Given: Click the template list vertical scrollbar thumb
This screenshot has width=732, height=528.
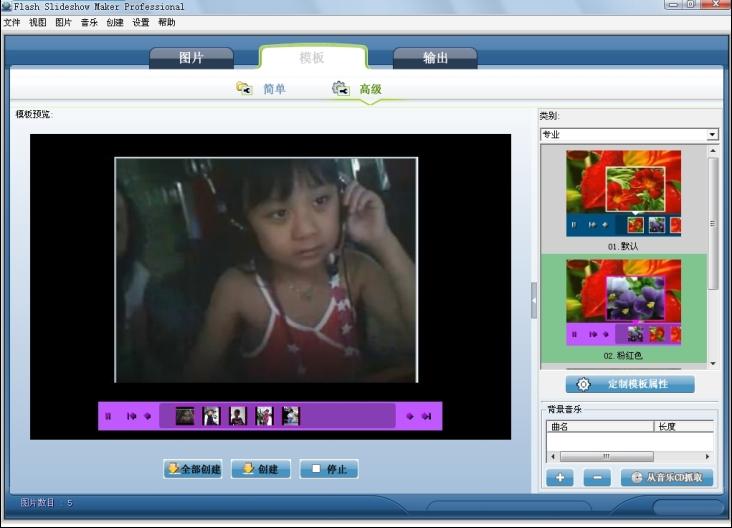Looking at the screenshot, I should click(713, 223).
